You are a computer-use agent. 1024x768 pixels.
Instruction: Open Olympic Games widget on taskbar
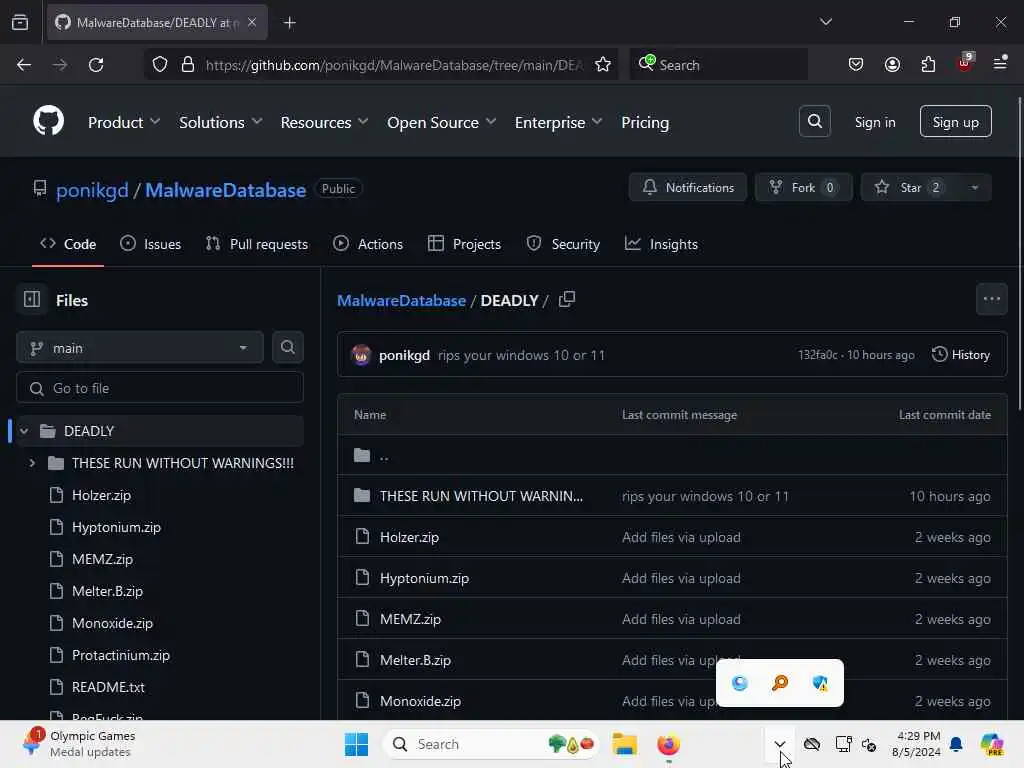(78, 744)
